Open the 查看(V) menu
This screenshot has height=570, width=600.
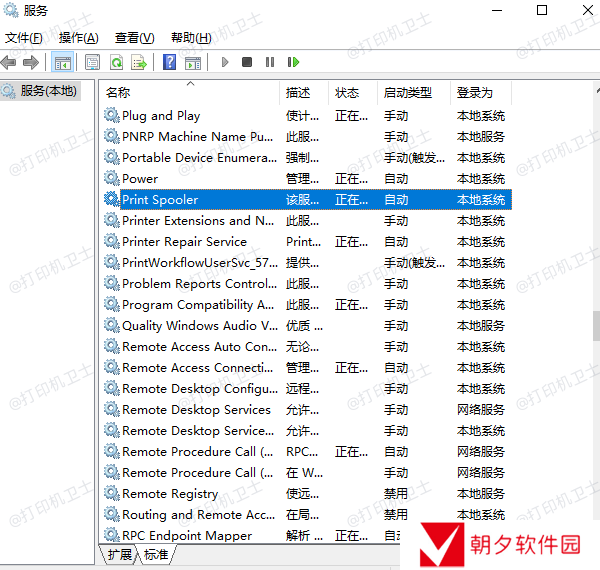point(135,38)
